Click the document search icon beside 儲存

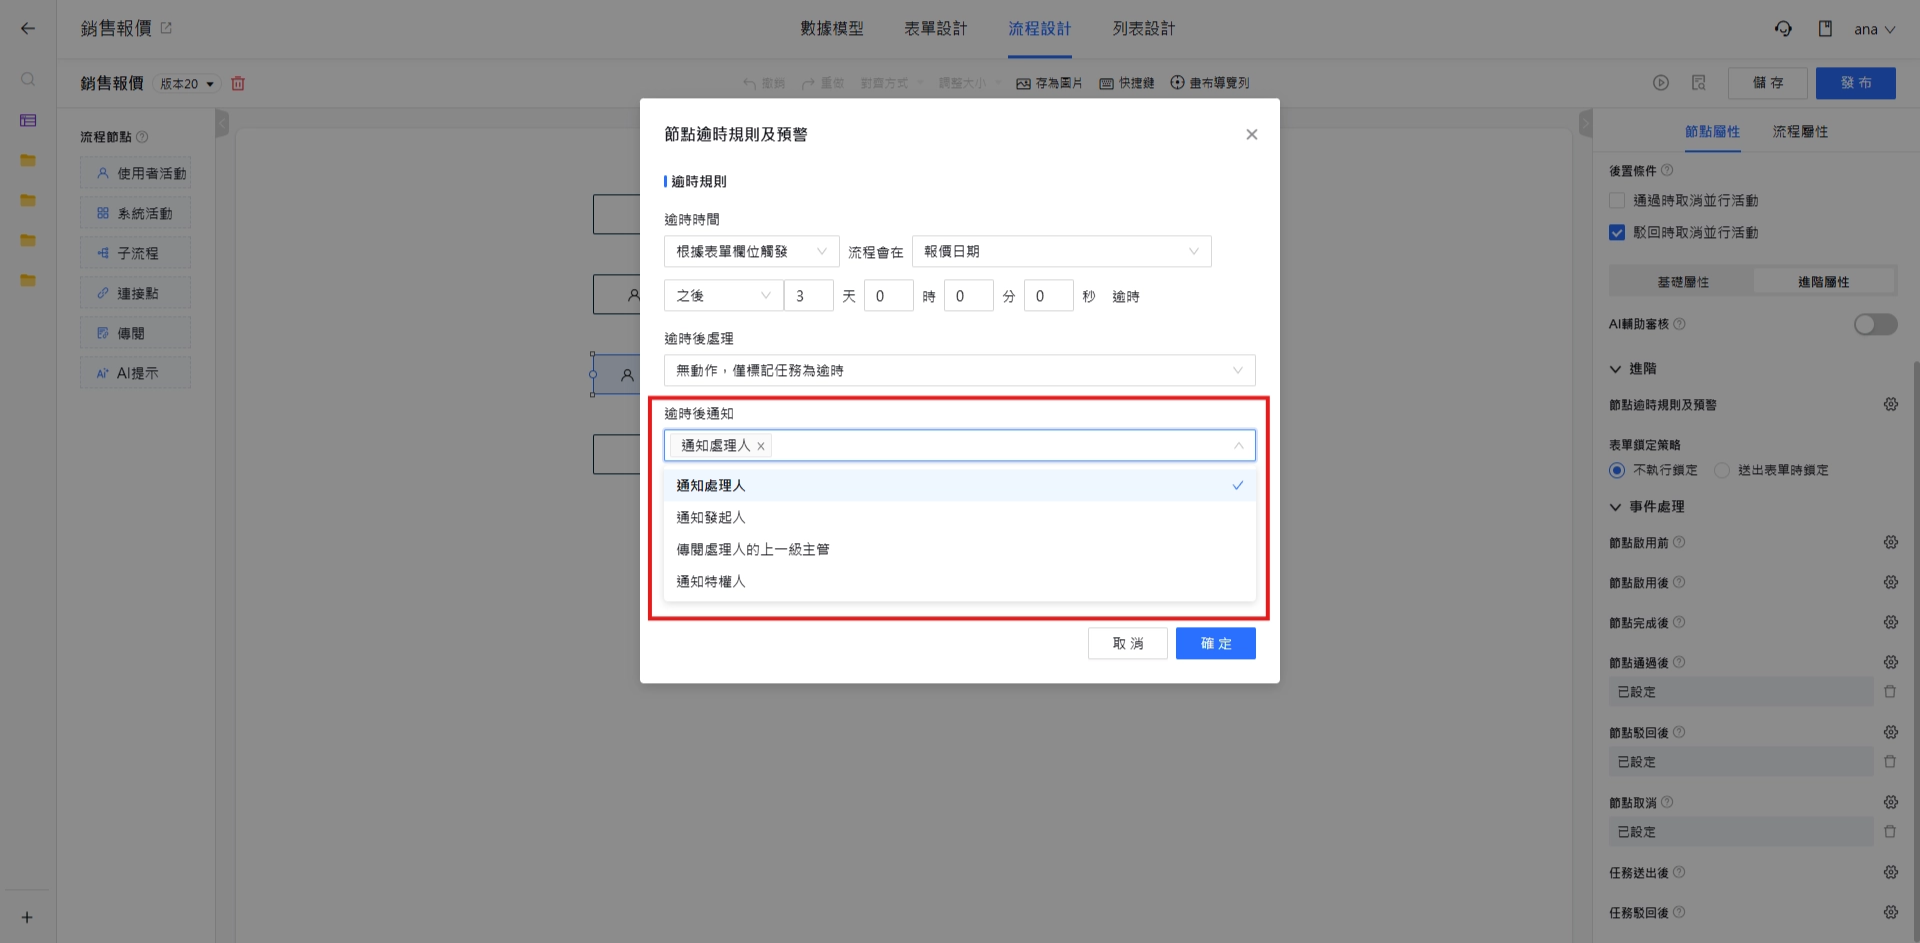click(x=1699, y=83)
